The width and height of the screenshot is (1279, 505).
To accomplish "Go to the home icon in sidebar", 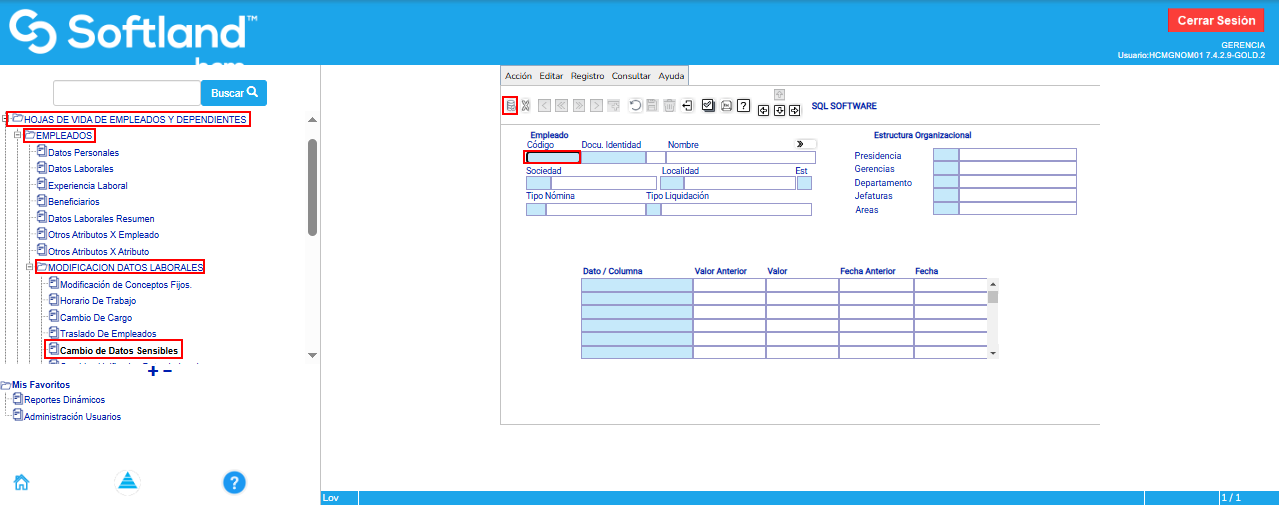I will tap(21, 482).
